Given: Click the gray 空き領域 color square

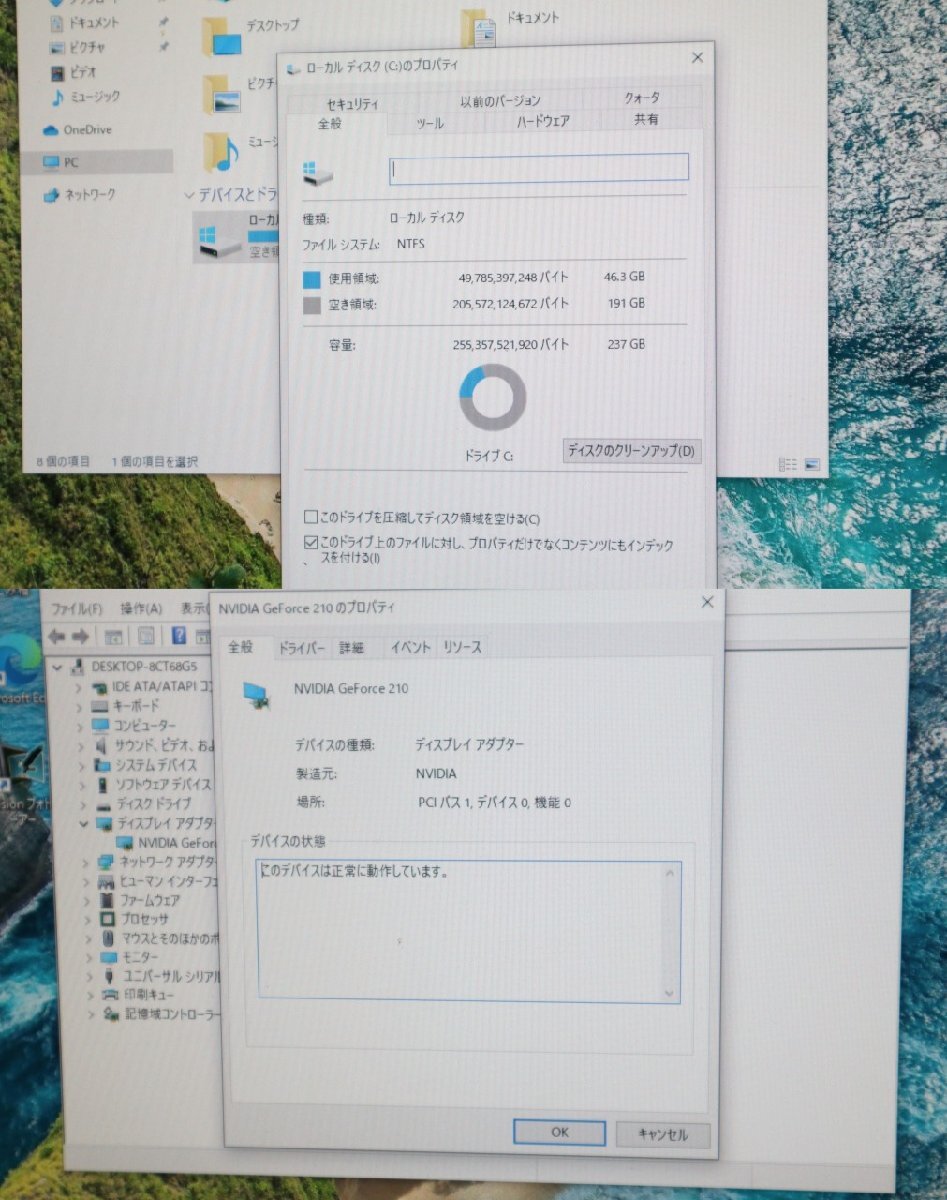Looking at the screenshot, I should (x=311, y=304).
